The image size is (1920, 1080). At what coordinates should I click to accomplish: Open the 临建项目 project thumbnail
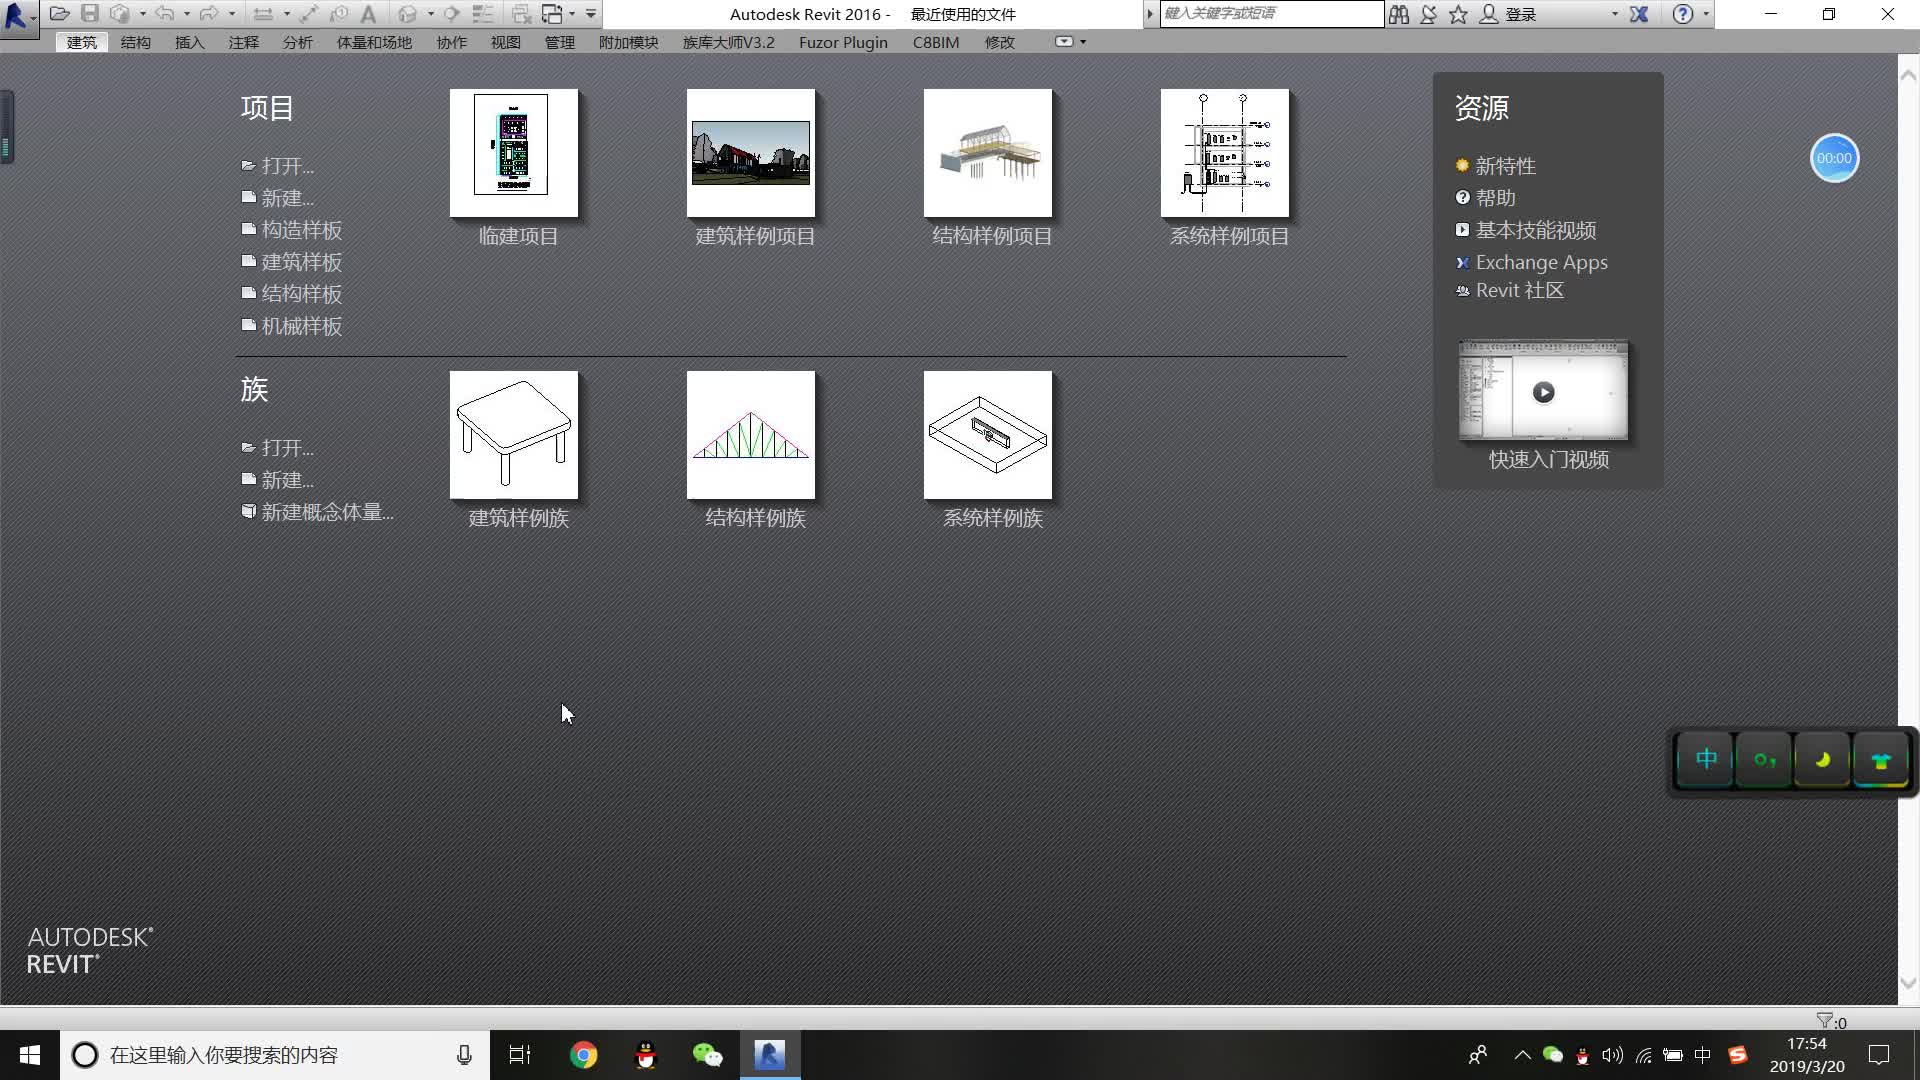click(514, 153)
